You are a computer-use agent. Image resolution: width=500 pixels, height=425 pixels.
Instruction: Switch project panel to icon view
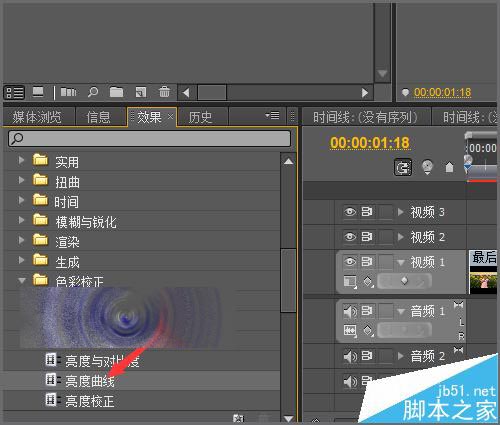pyautogui.click(x=38, y=92)
